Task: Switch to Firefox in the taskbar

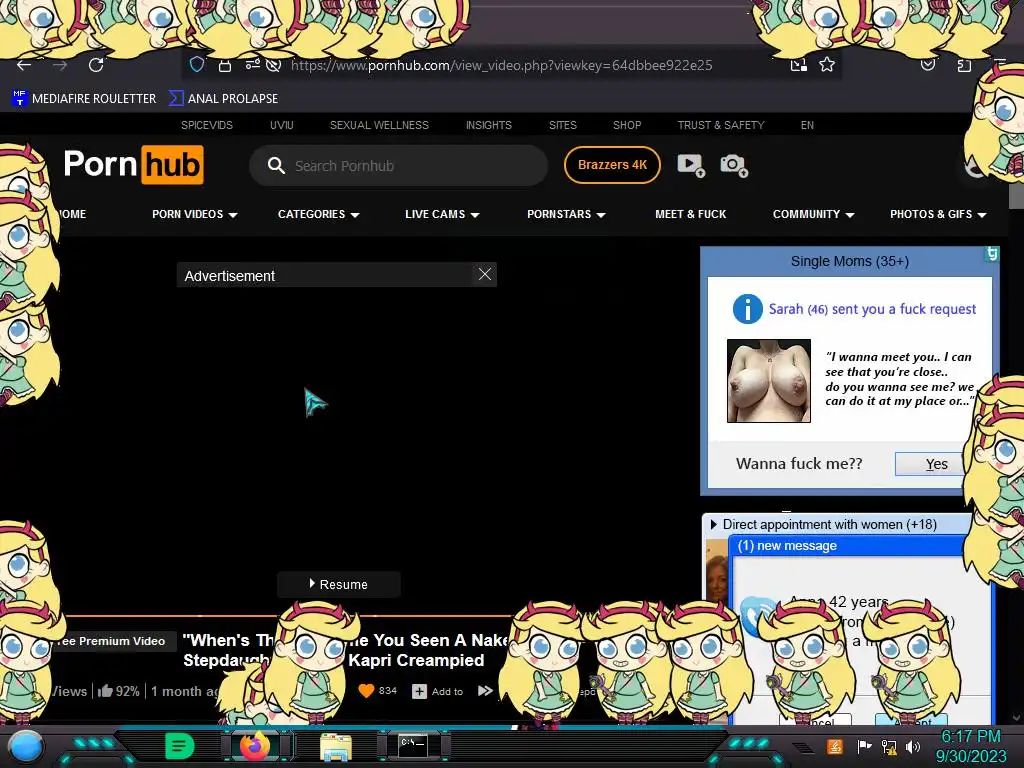Action: coord(255,746)
